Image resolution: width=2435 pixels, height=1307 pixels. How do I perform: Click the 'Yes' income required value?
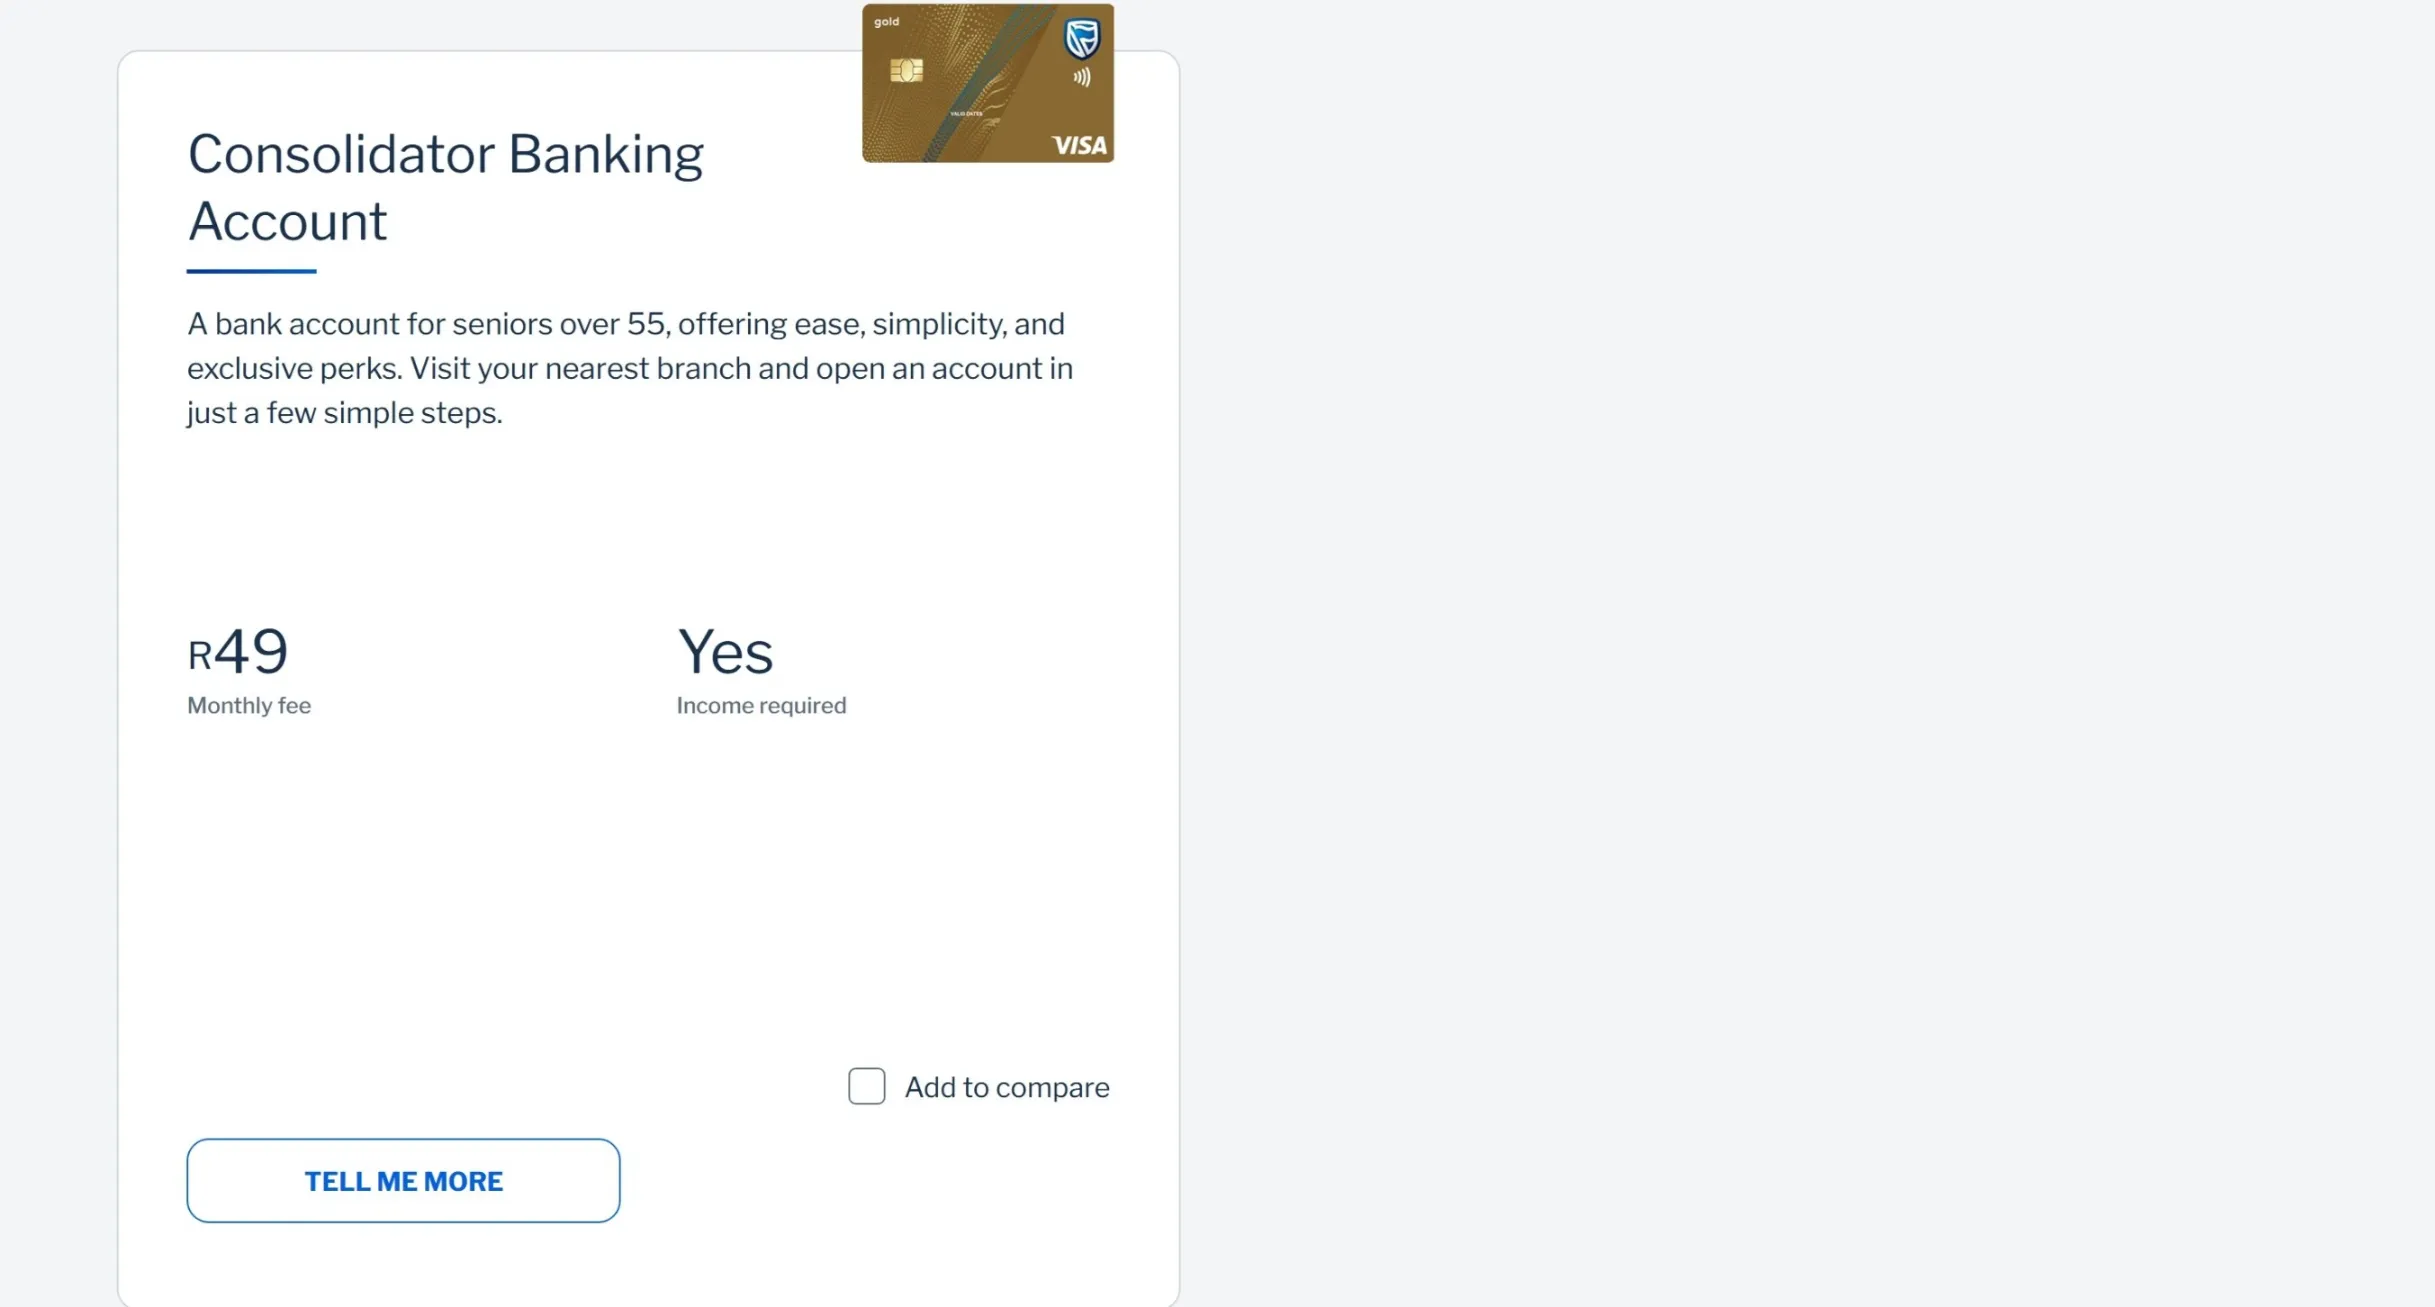pyautogui.click(x=725, y=652)
